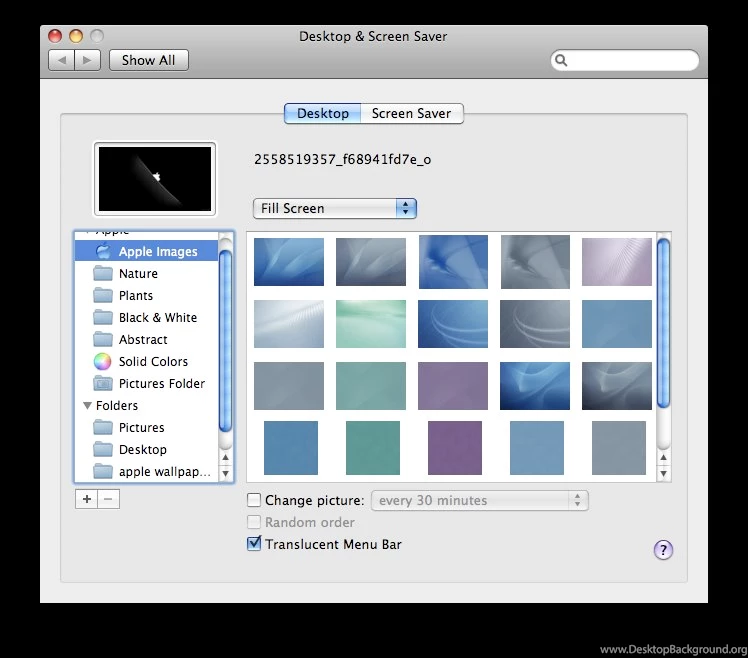Open the every 30 minutes interval dropdown
The image size is (748, 658).
pyautogui.click(x=479, y=500)
